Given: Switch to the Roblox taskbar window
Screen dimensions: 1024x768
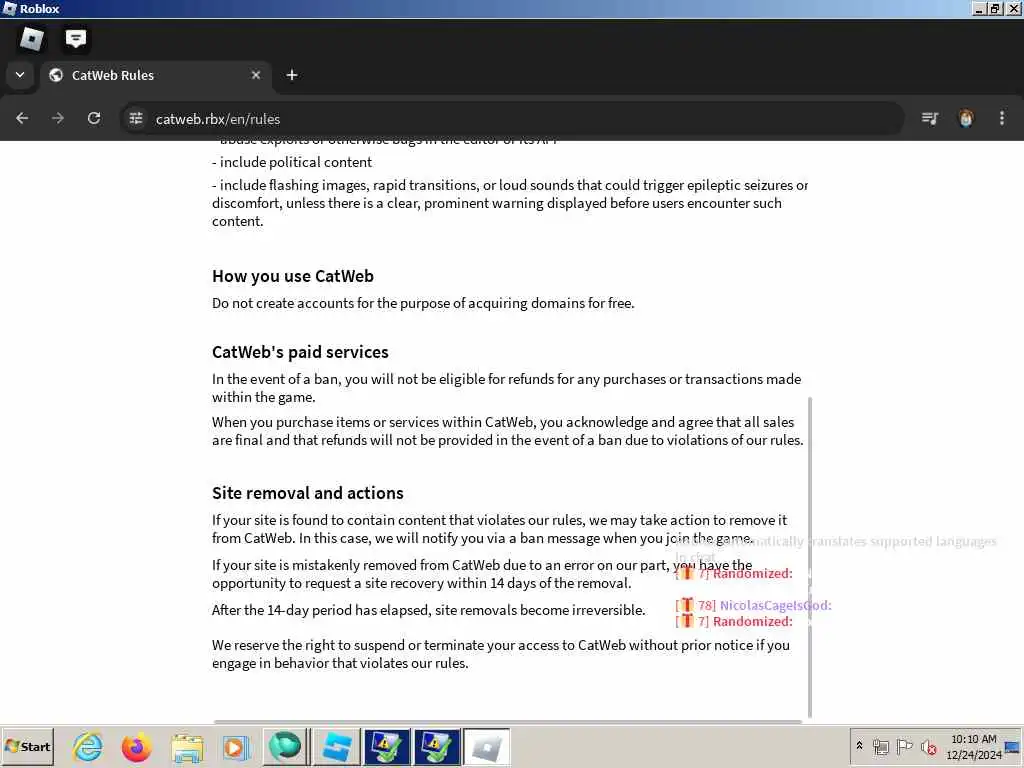Looking at the screenshot, I should point(487,747).
